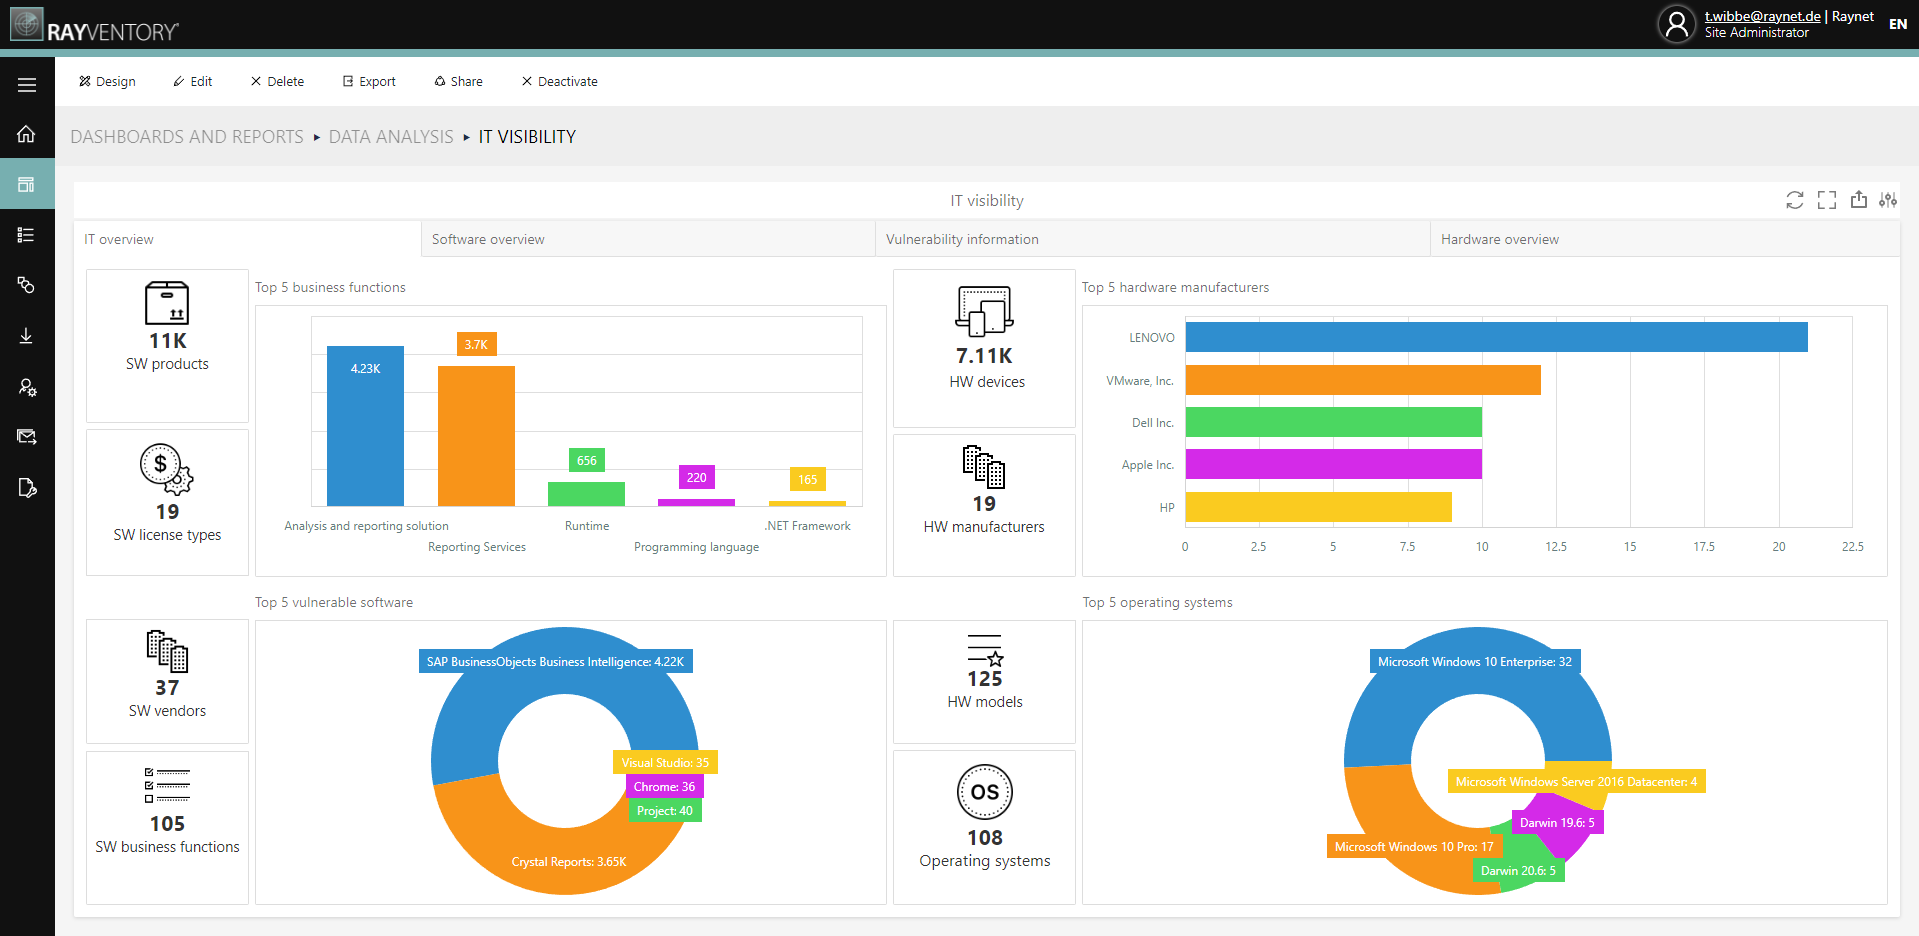Open the Home page from the sidebar
Image resolution: width=1919 pixels, height=936 pixels.
click(27, 134)
